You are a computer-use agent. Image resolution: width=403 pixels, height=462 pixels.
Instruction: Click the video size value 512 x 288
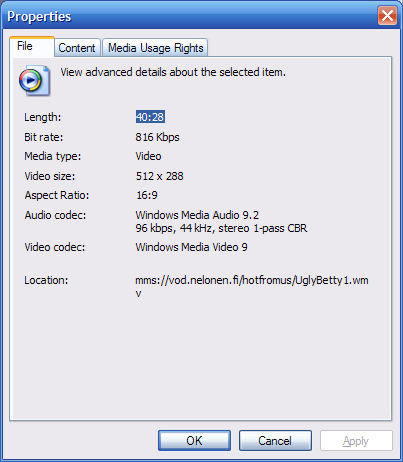click(x=159, y=176)
